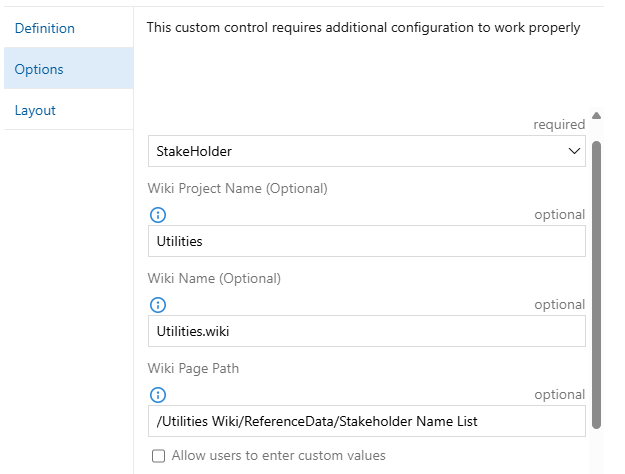Click the 'required' text above StakeHolder

(x=558, y=125)
